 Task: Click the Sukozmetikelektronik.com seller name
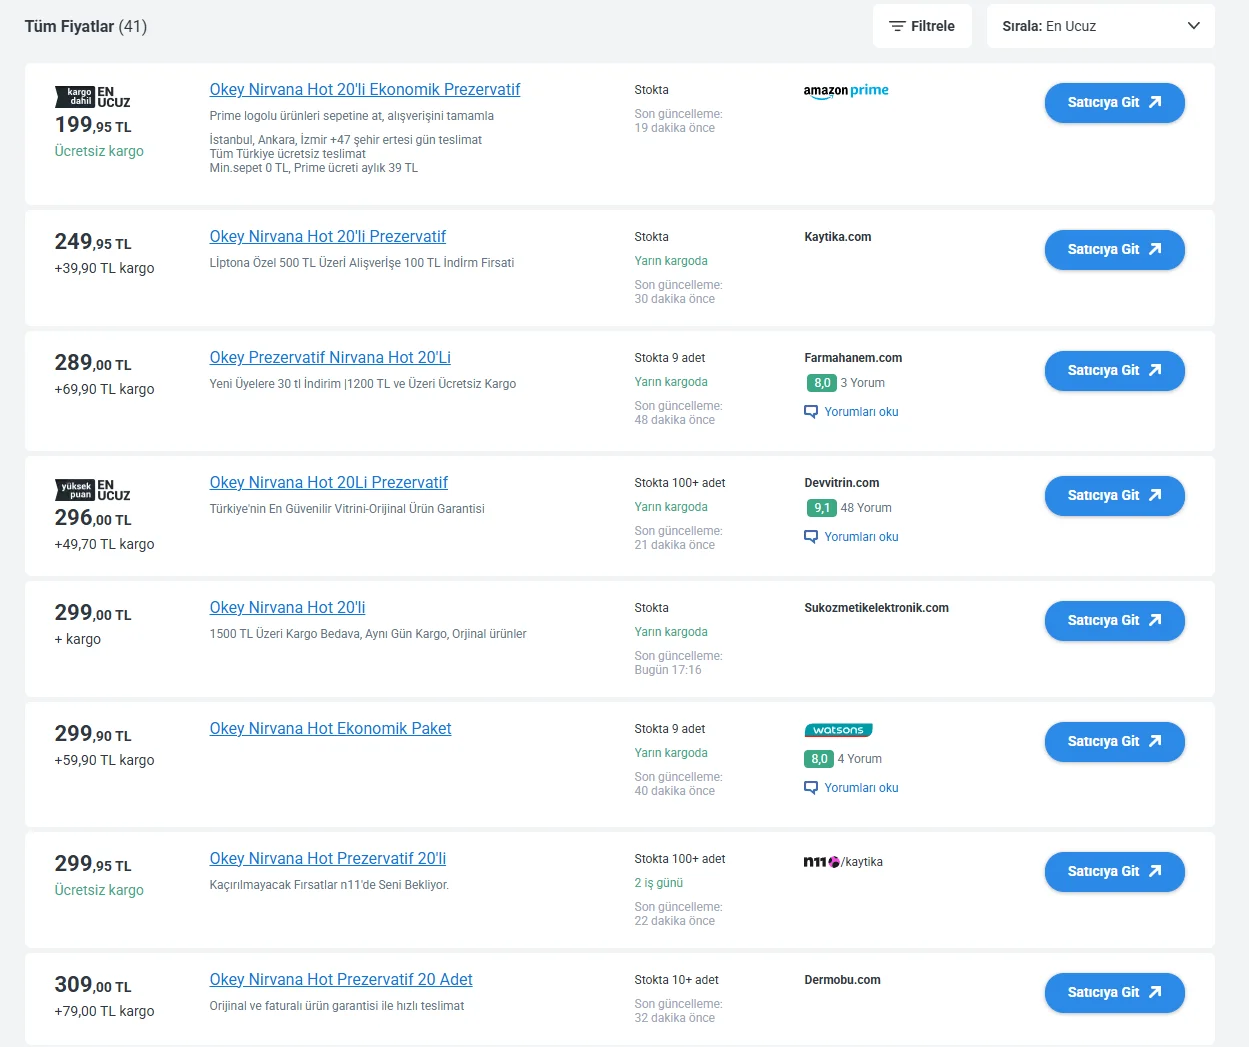(x=876, y=608)
